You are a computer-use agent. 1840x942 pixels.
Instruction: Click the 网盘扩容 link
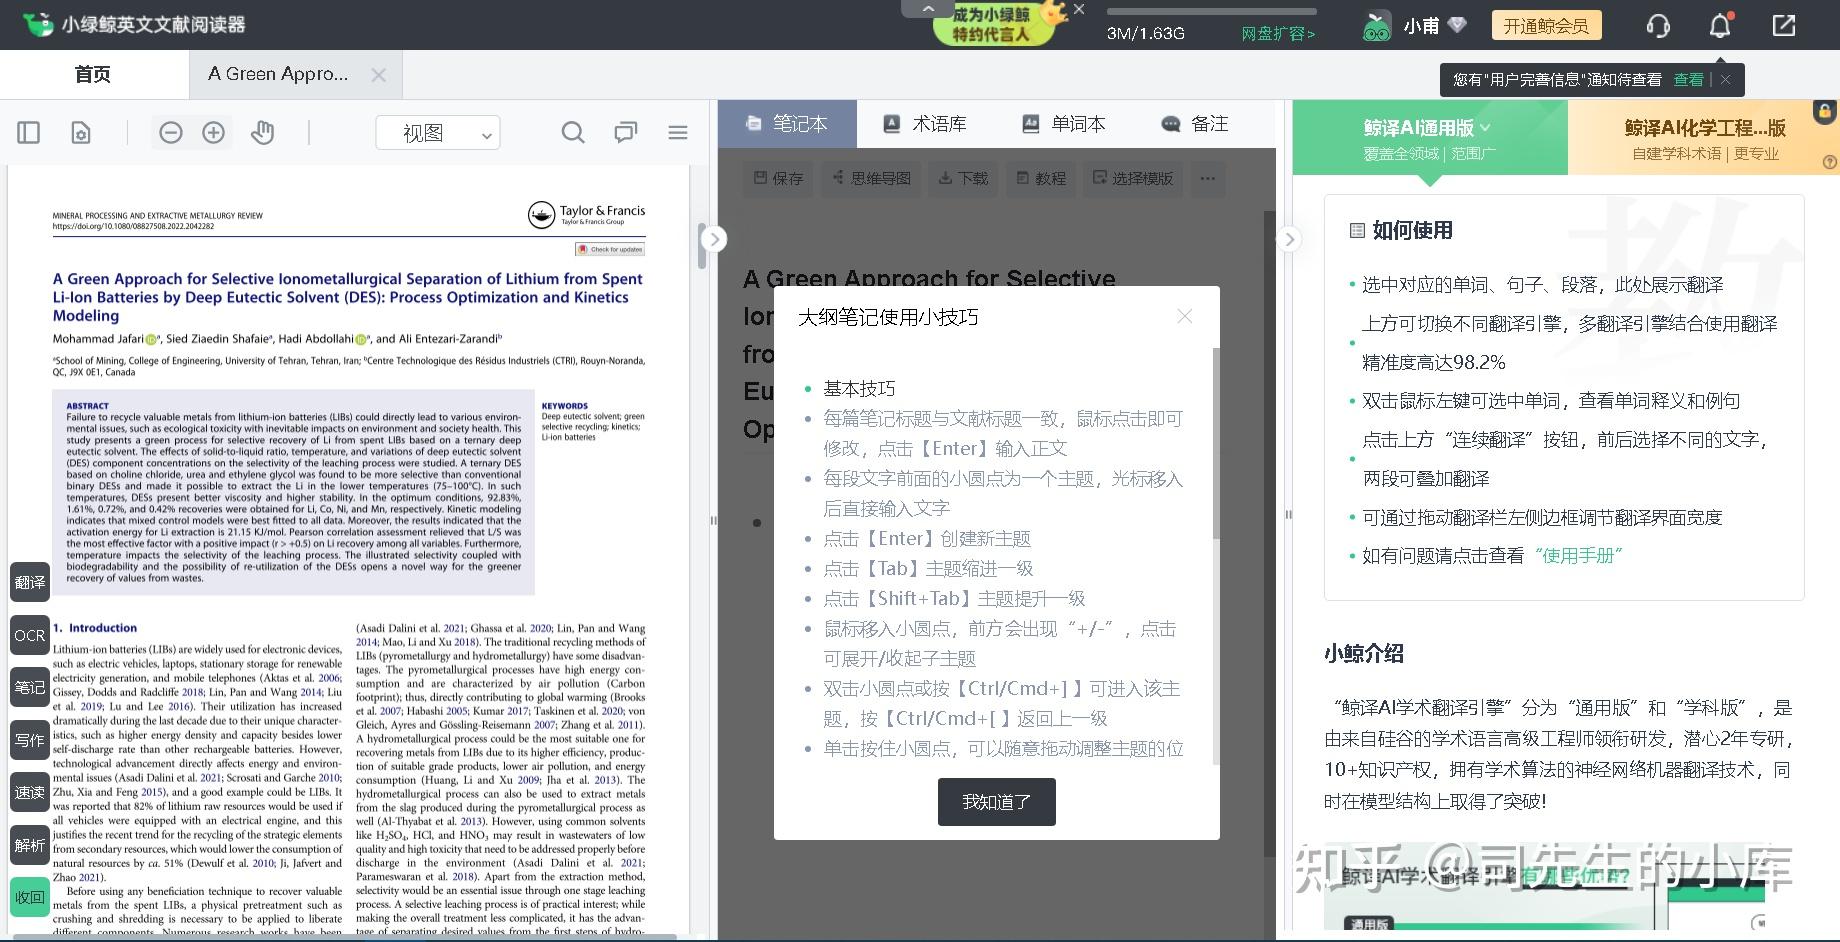(x=1278, y=33)
